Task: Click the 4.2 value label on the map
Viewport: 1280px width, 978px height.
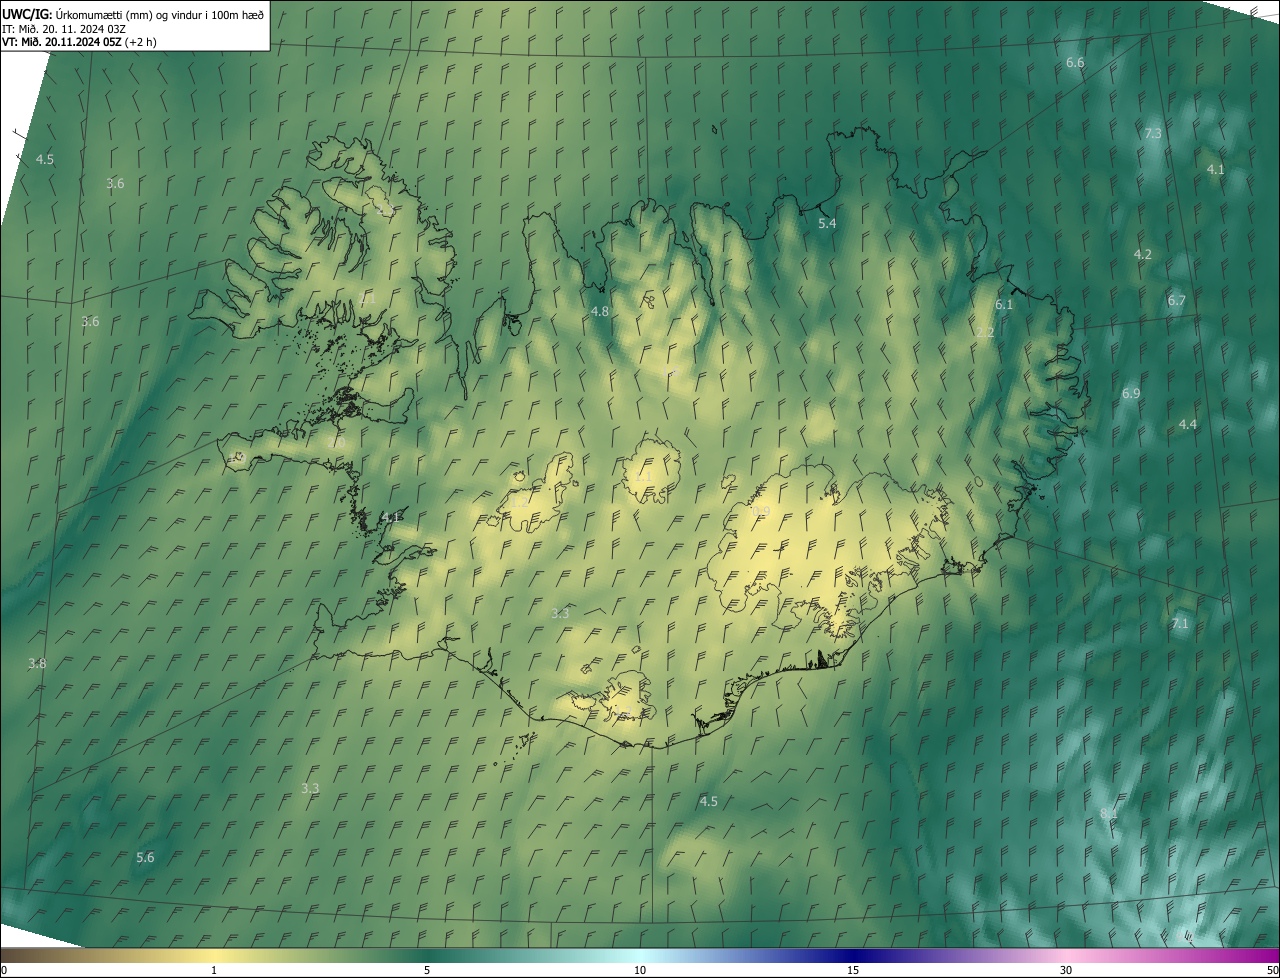Action: tap(1142, 254)
